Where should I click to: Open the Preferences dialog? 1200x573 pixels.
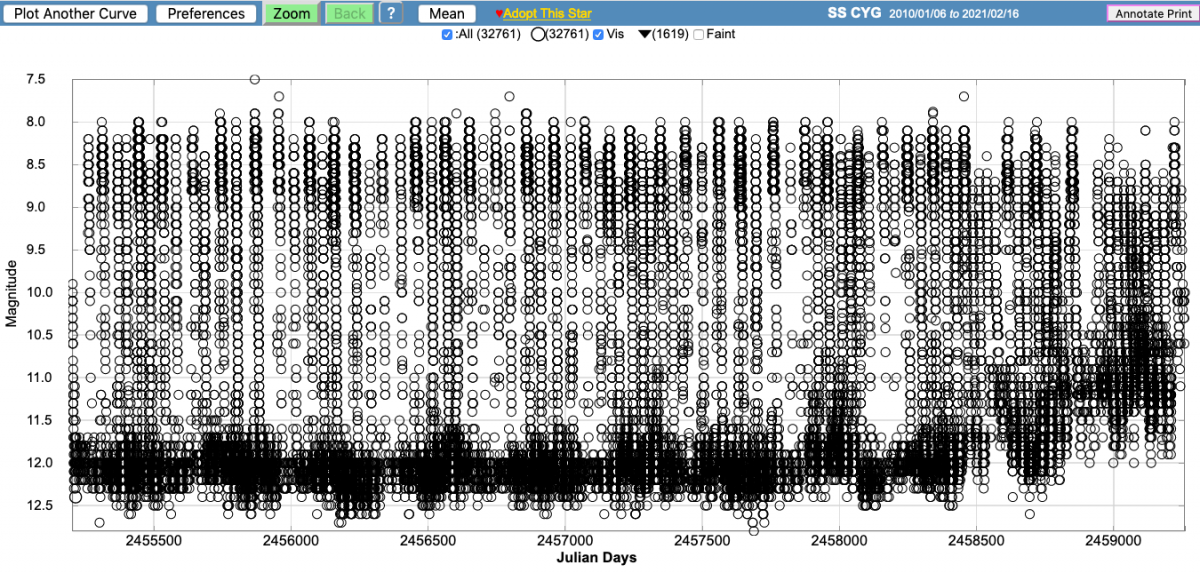[206, 14]
